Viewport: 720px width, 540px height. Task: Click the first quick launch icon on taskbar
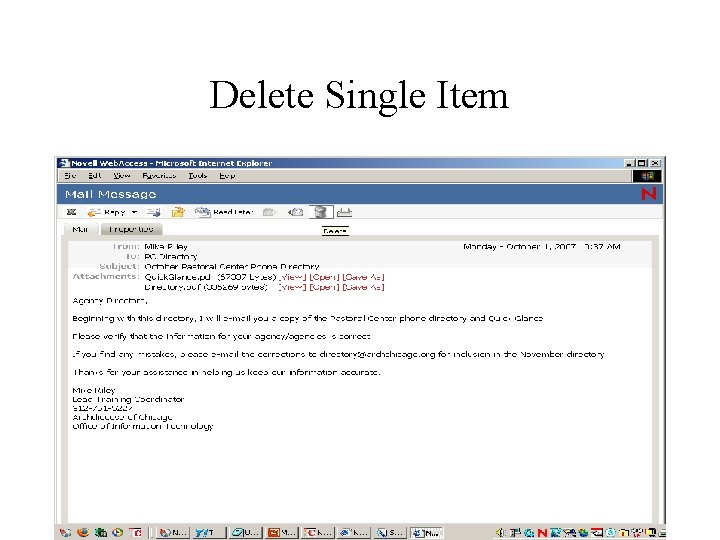tap(66, 532)
